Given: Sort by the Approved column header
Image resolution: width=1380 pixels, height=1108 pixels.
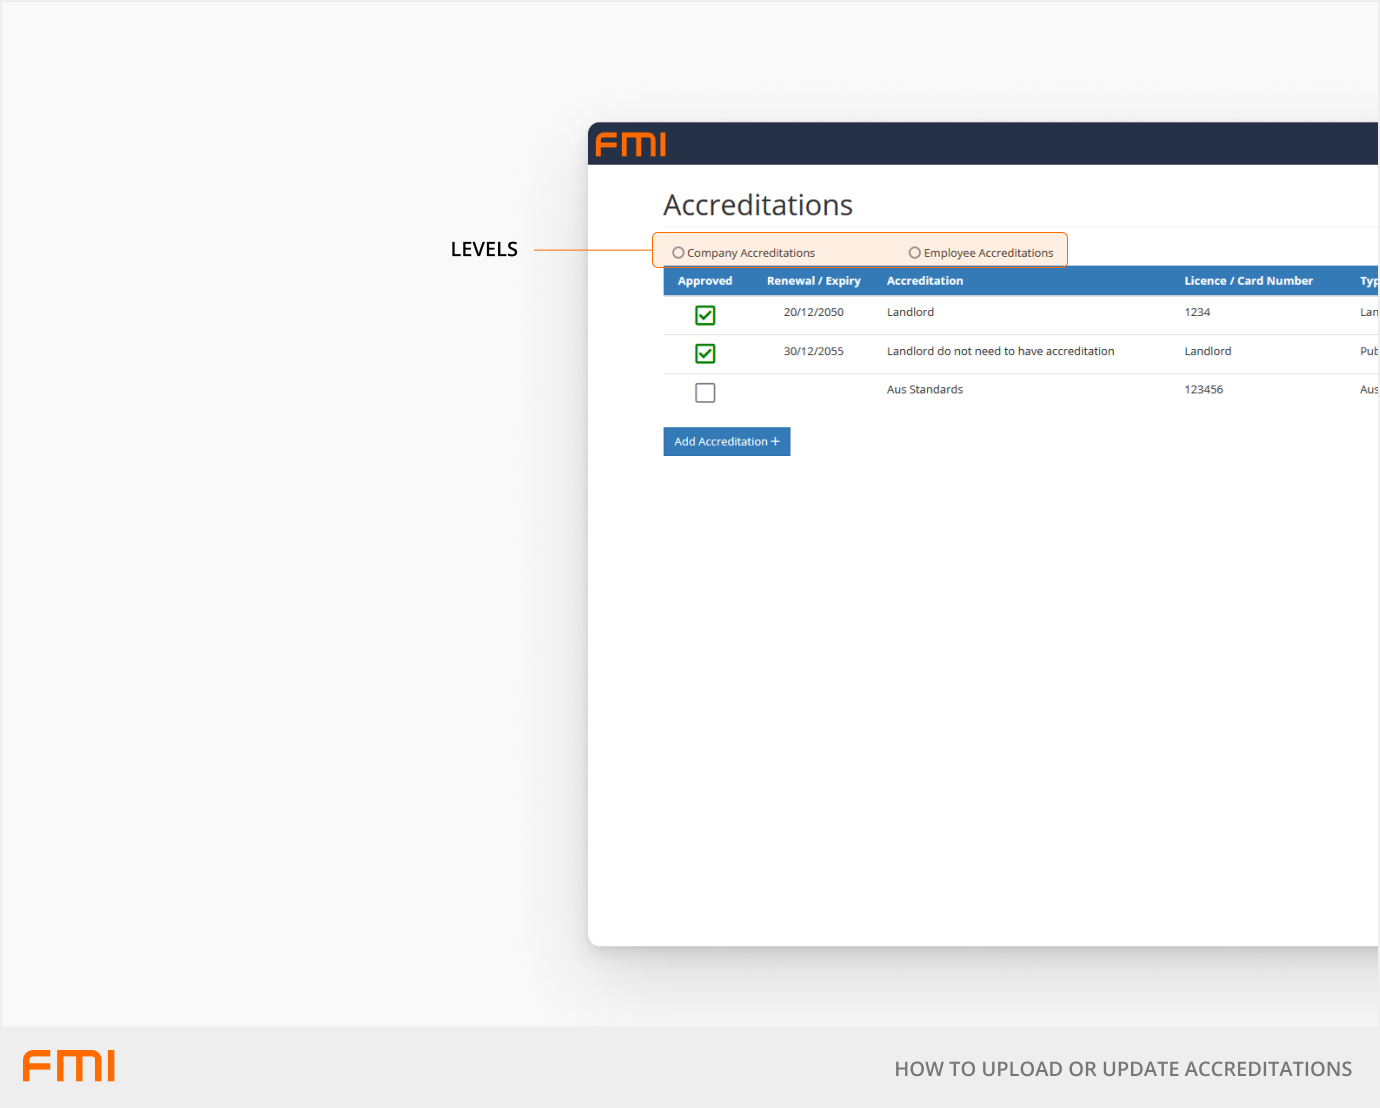Looking at the screenshot, I should 705,281.
